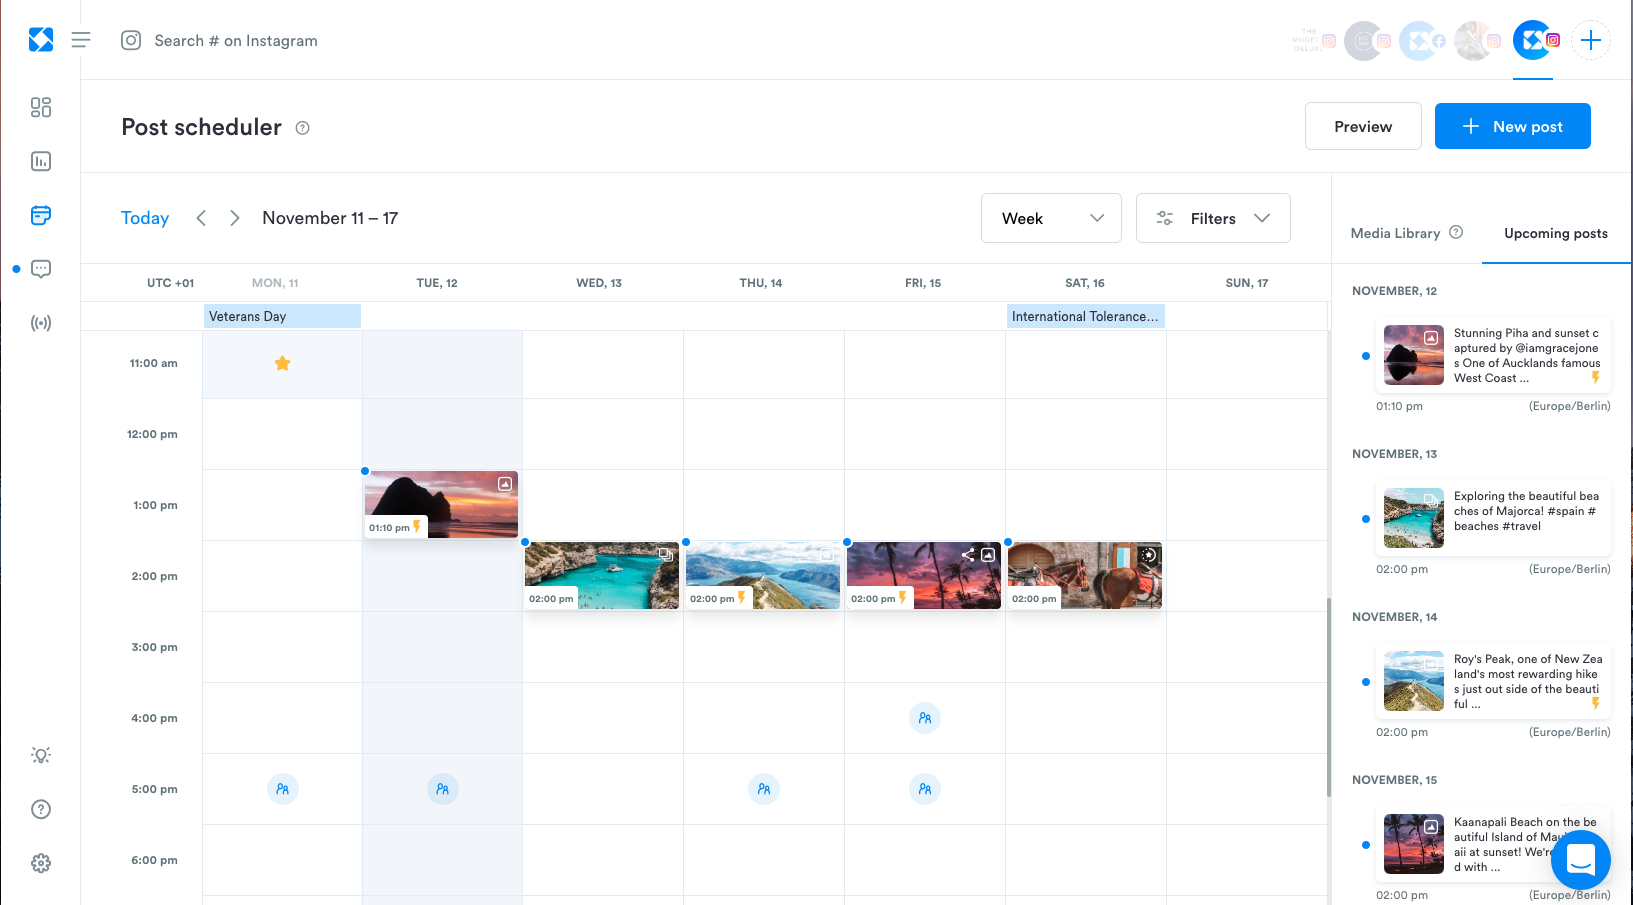Go to previous week arrow
1633x905 pixels.
pyautogui.click(x=201, y=218)
